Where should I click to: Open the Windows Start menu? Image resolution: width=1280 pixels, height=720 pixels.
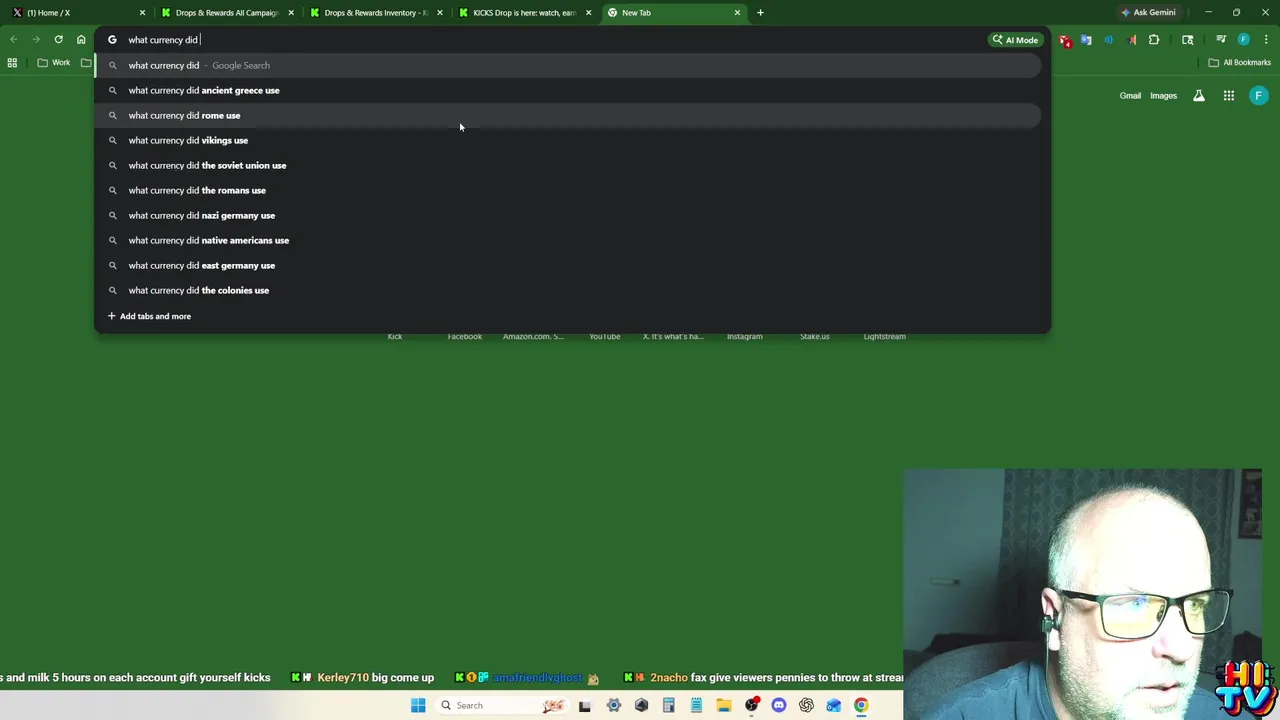418,705
